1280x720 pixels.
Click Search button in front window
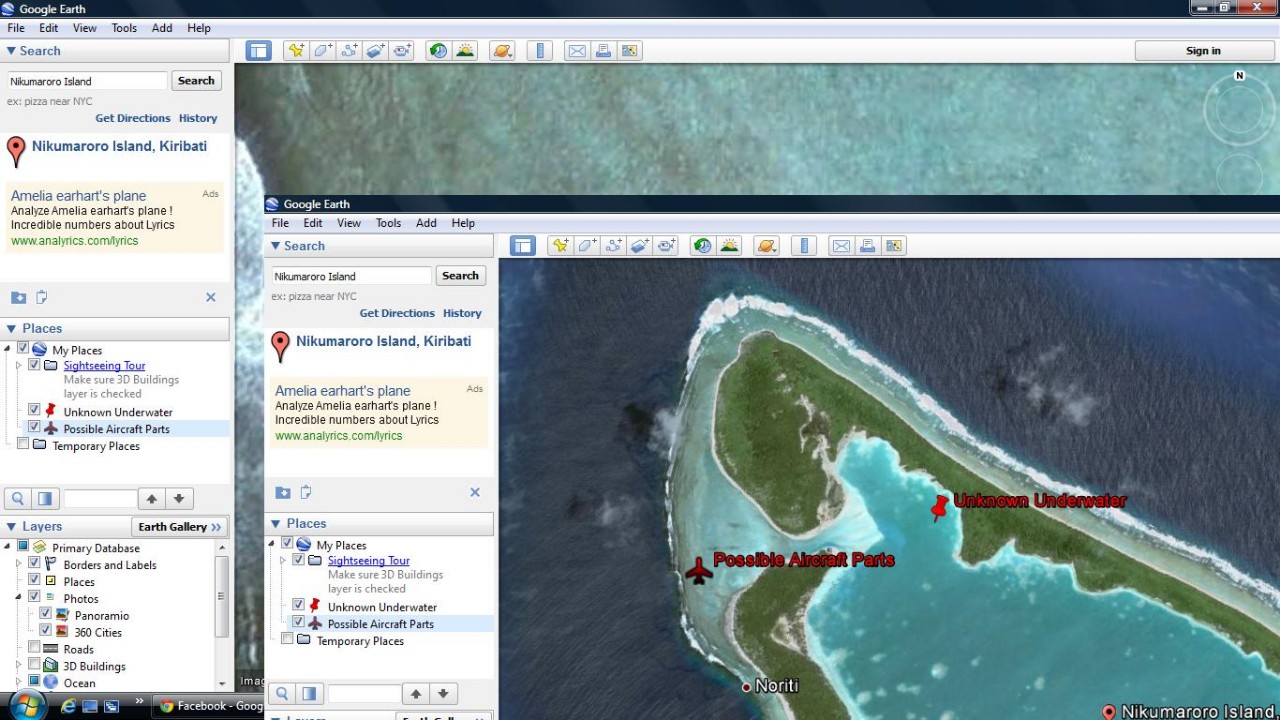coord(460,276)
